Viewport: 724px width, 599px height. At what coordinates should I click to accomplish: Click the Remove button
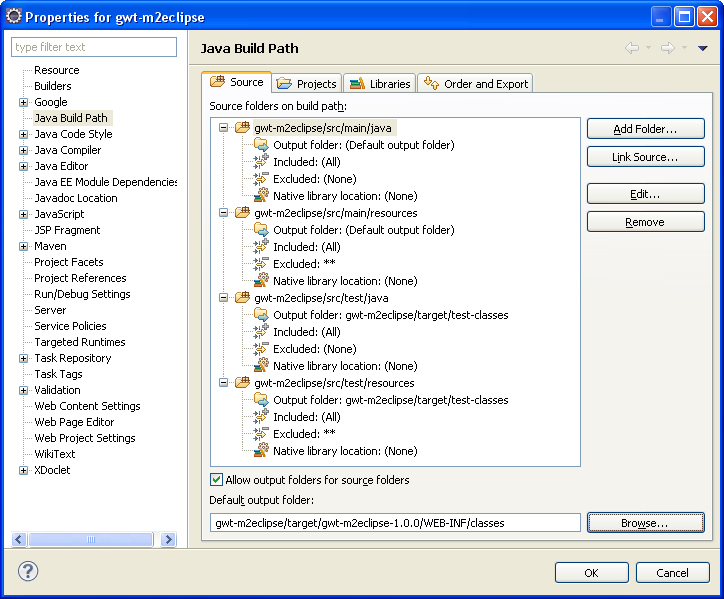646,222
